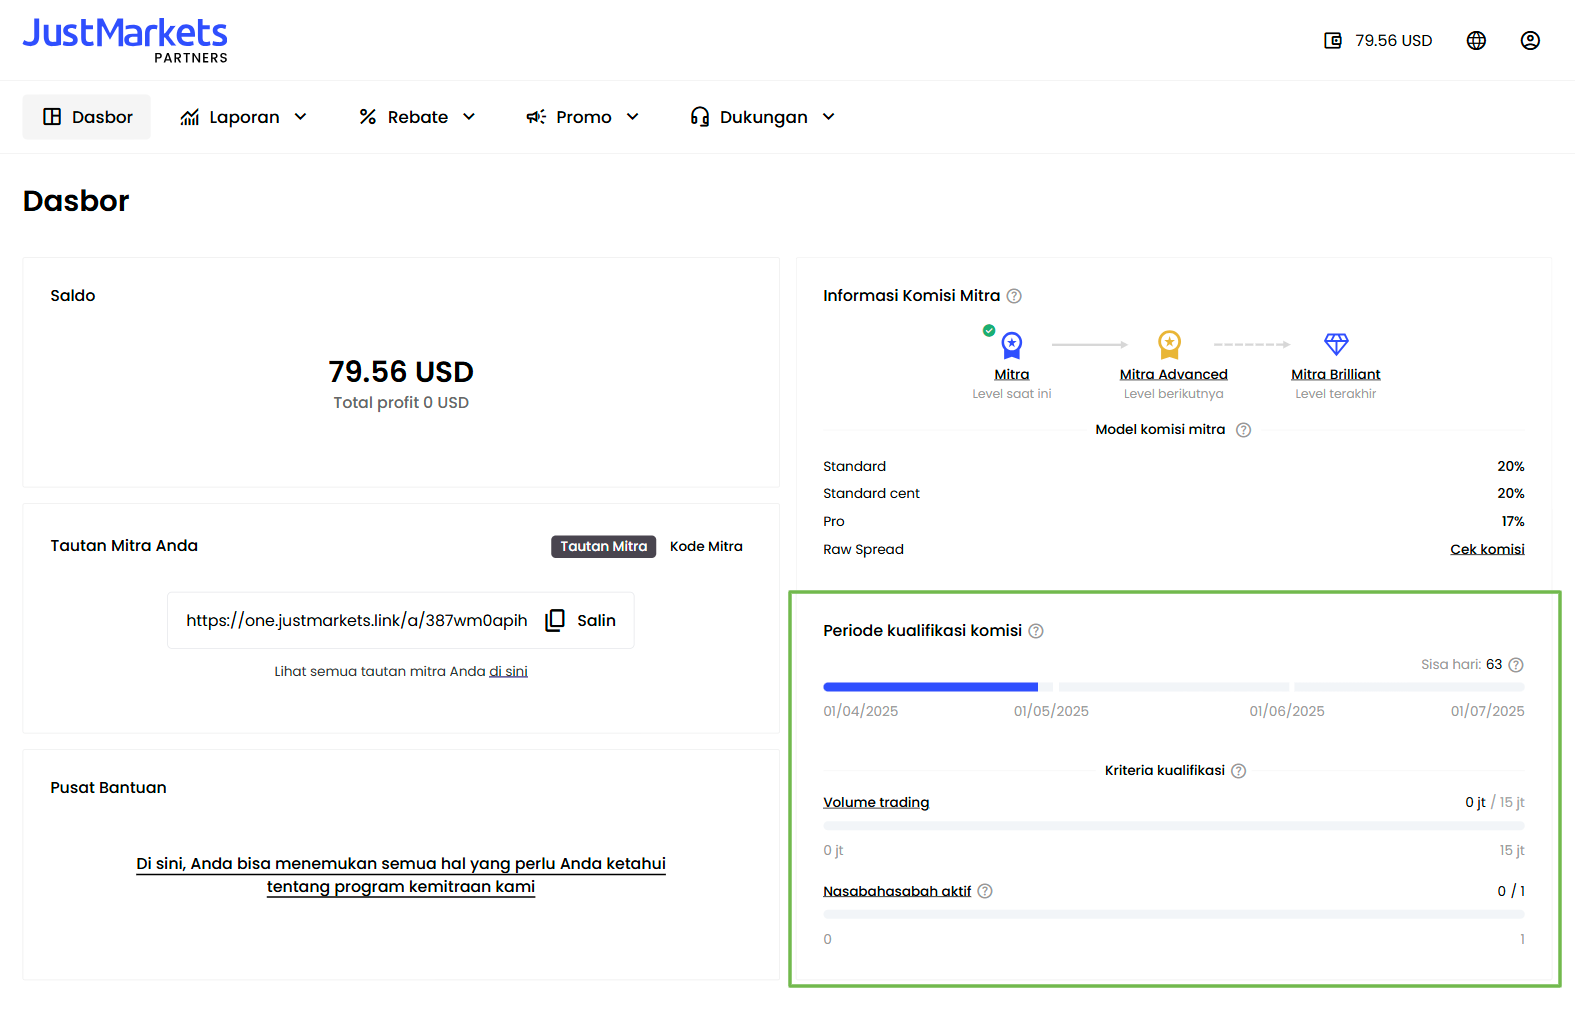Viewport: 1575px width, 1012px height.
Task: Click the JustMarkets Partners logo
Action: [x=125, y=40]
